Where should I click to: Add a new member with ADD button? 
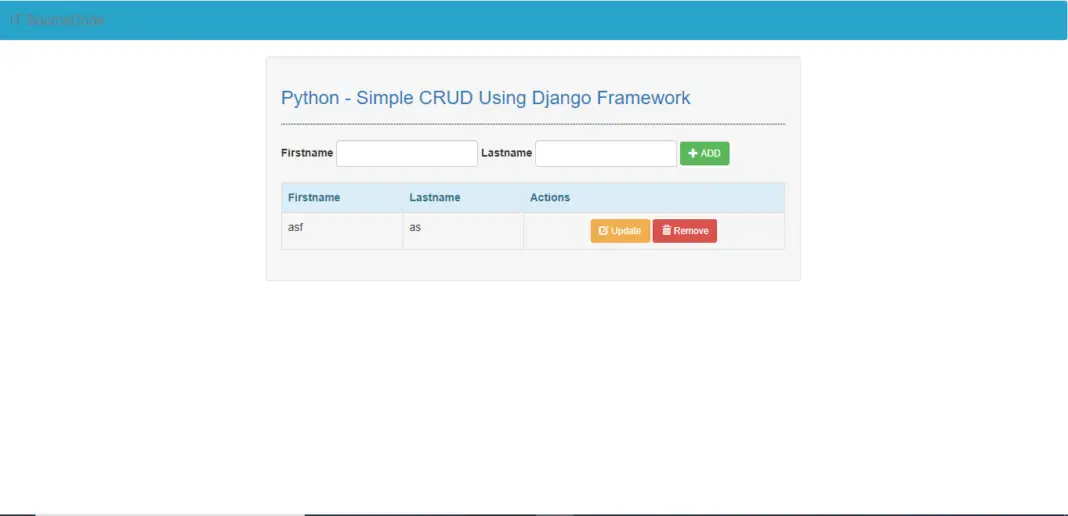[704, 154]
